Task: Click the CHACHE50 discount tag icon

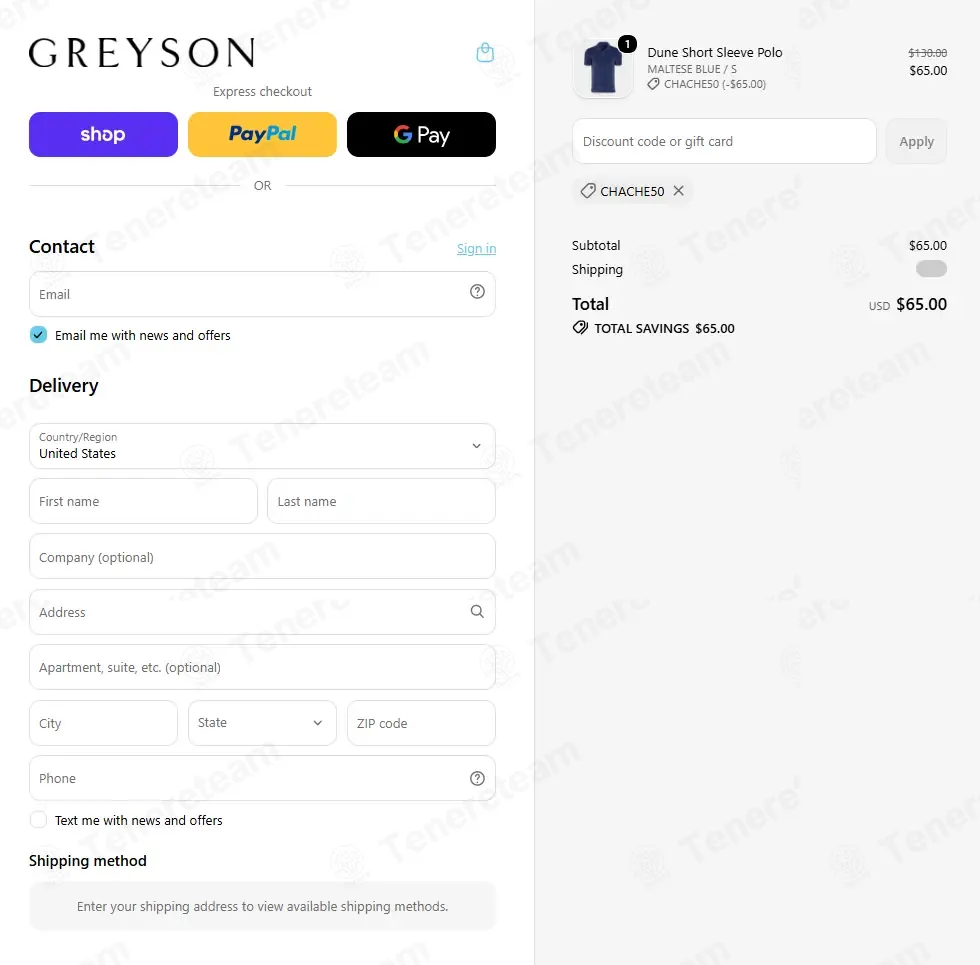Action: pos(588,191)
